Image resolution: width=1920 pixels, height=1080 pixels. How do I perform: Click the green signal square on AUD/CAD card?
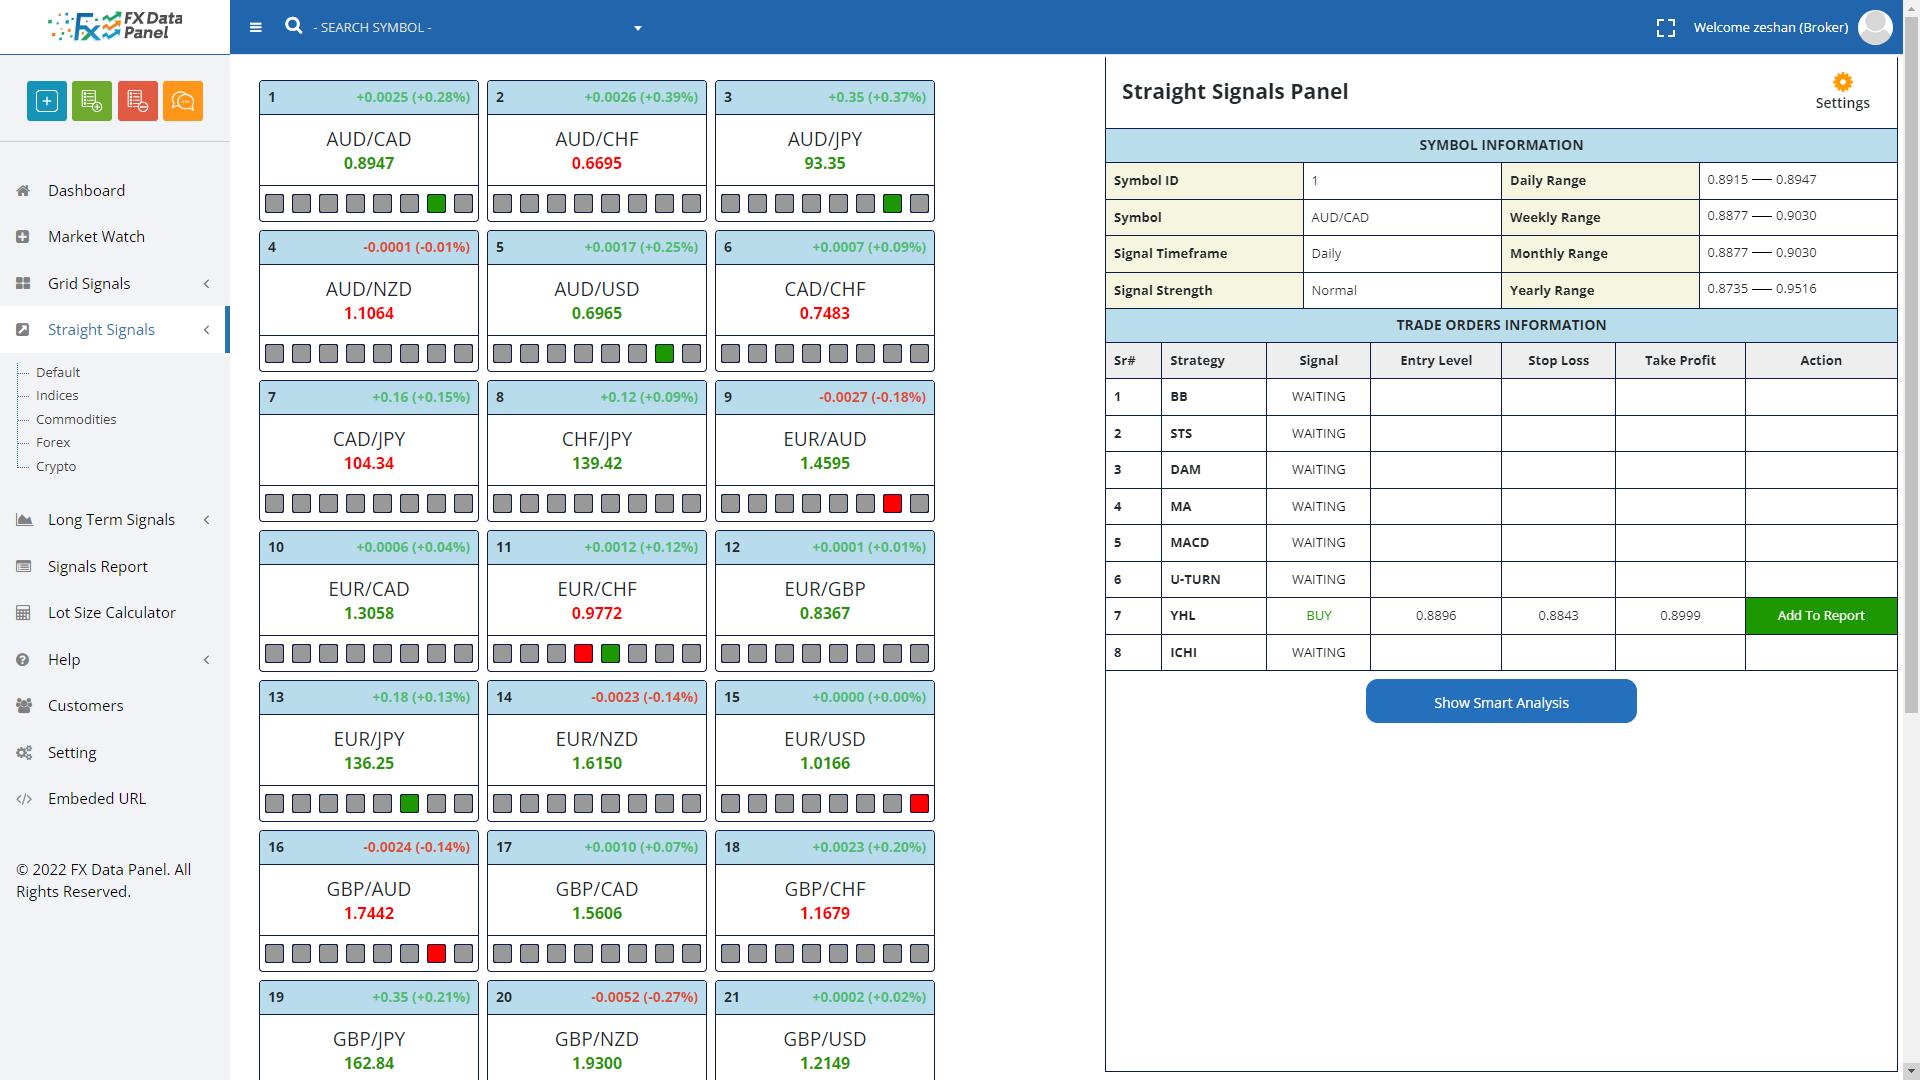(x=436, y=204)
